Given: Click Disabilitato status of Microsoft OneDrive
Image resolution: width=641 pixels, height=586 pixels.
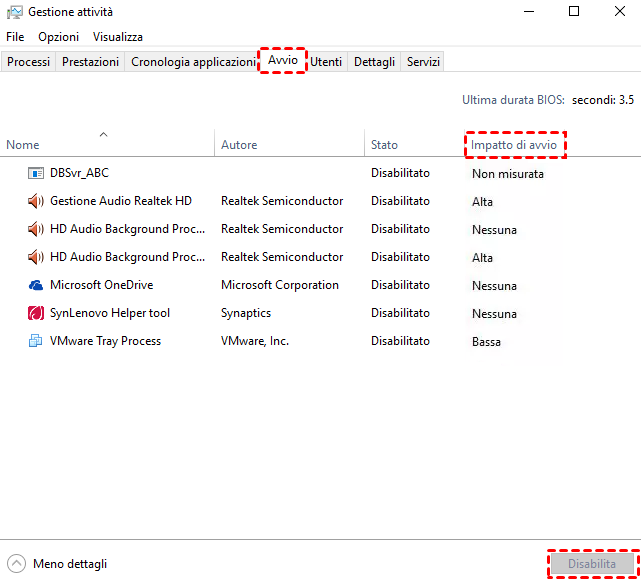Looking at the screenshot, I should point(400,285).
